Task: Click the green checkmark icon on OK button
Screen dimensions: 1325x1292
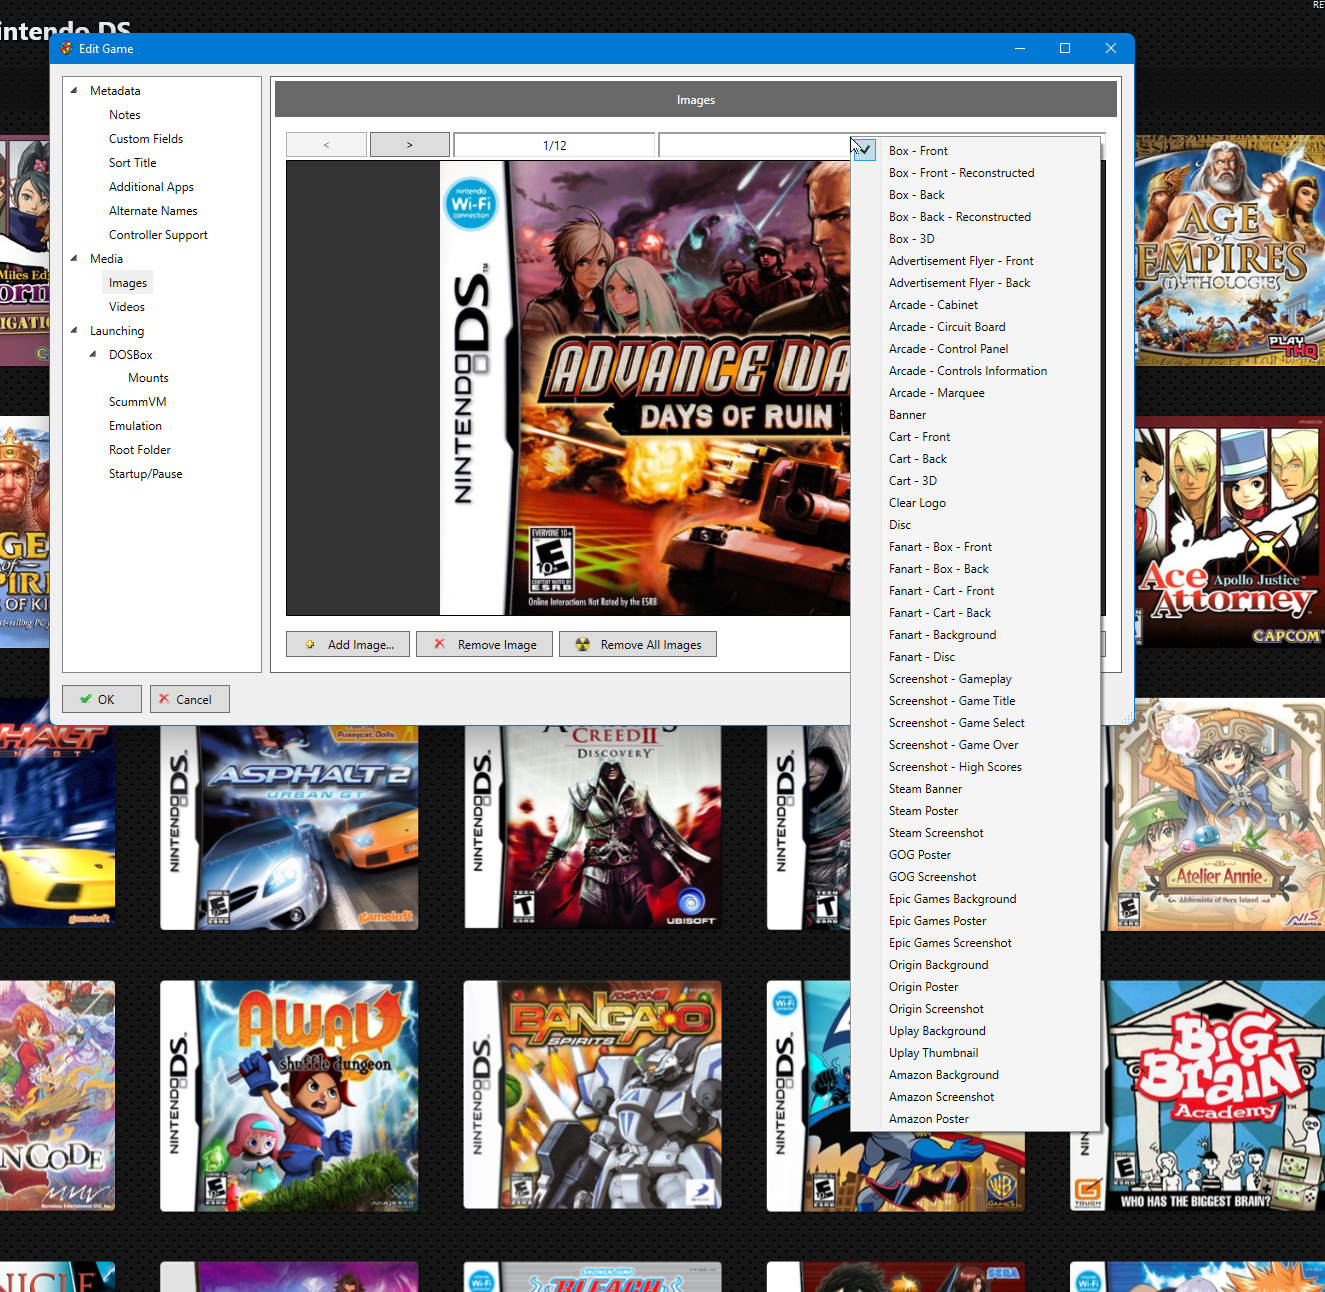Action: tap(86, 699)
